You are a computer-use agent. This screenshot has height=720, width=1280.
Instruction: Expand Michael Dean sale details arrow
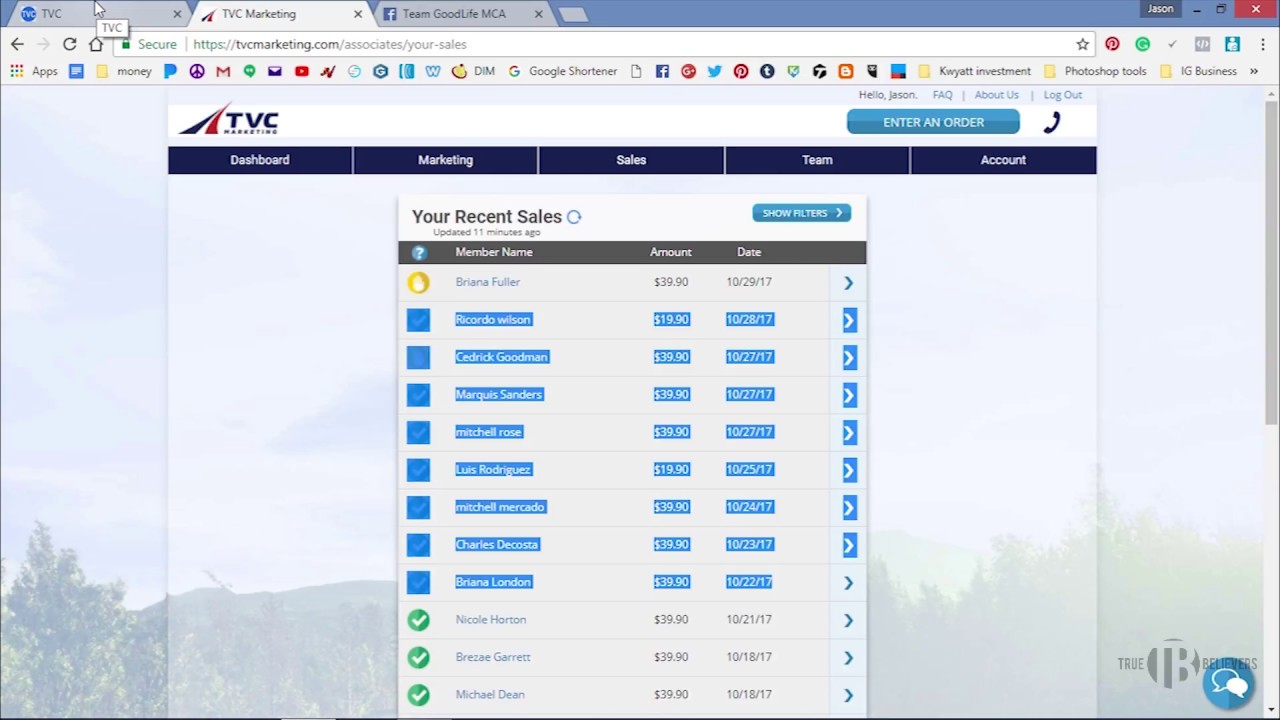pos(848,695)
